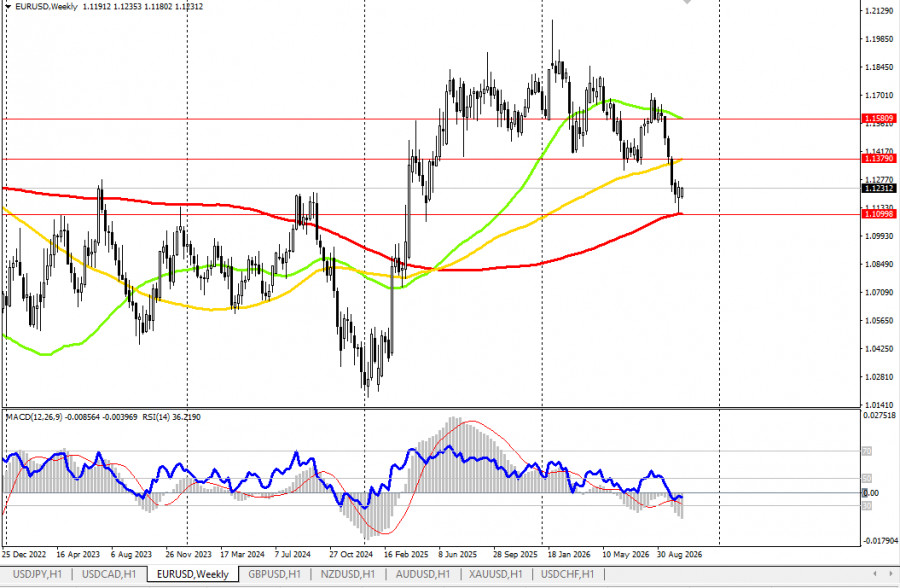
Task: Click the 1.18450 value on the price axis
Action: click(x=879, y=67)
